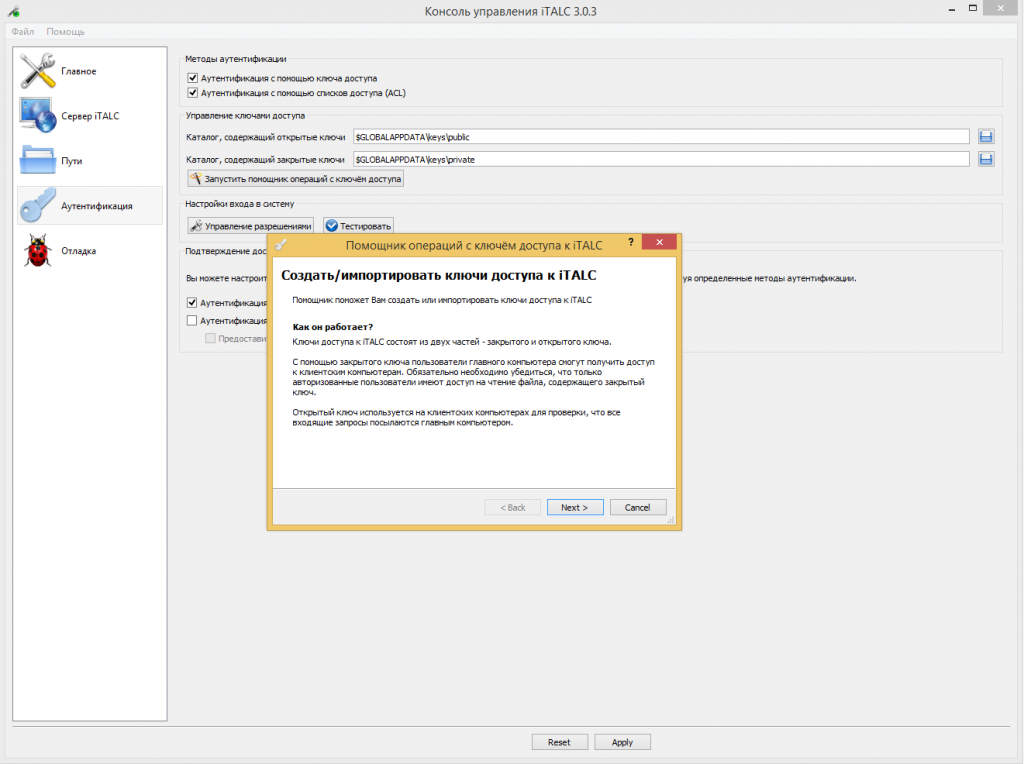
Task: Enable the second Аутентификация confirmation checkbox
Action: pyautogui.click(x=192, y=321)
